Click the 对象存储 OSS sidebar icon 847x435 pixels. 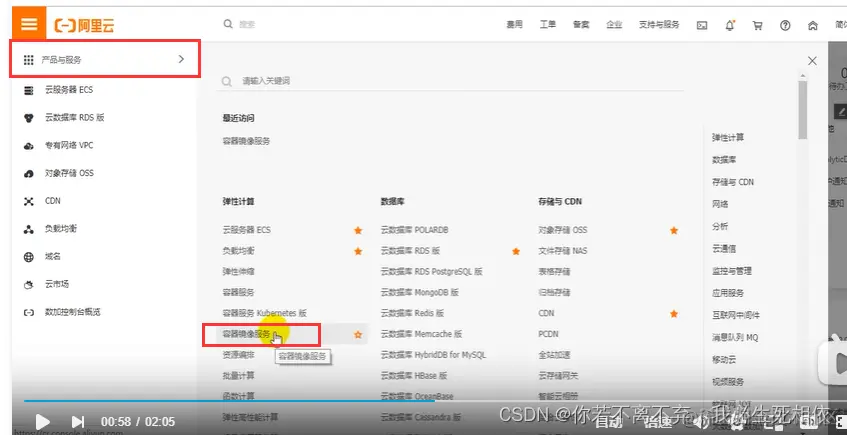[29, 173]
